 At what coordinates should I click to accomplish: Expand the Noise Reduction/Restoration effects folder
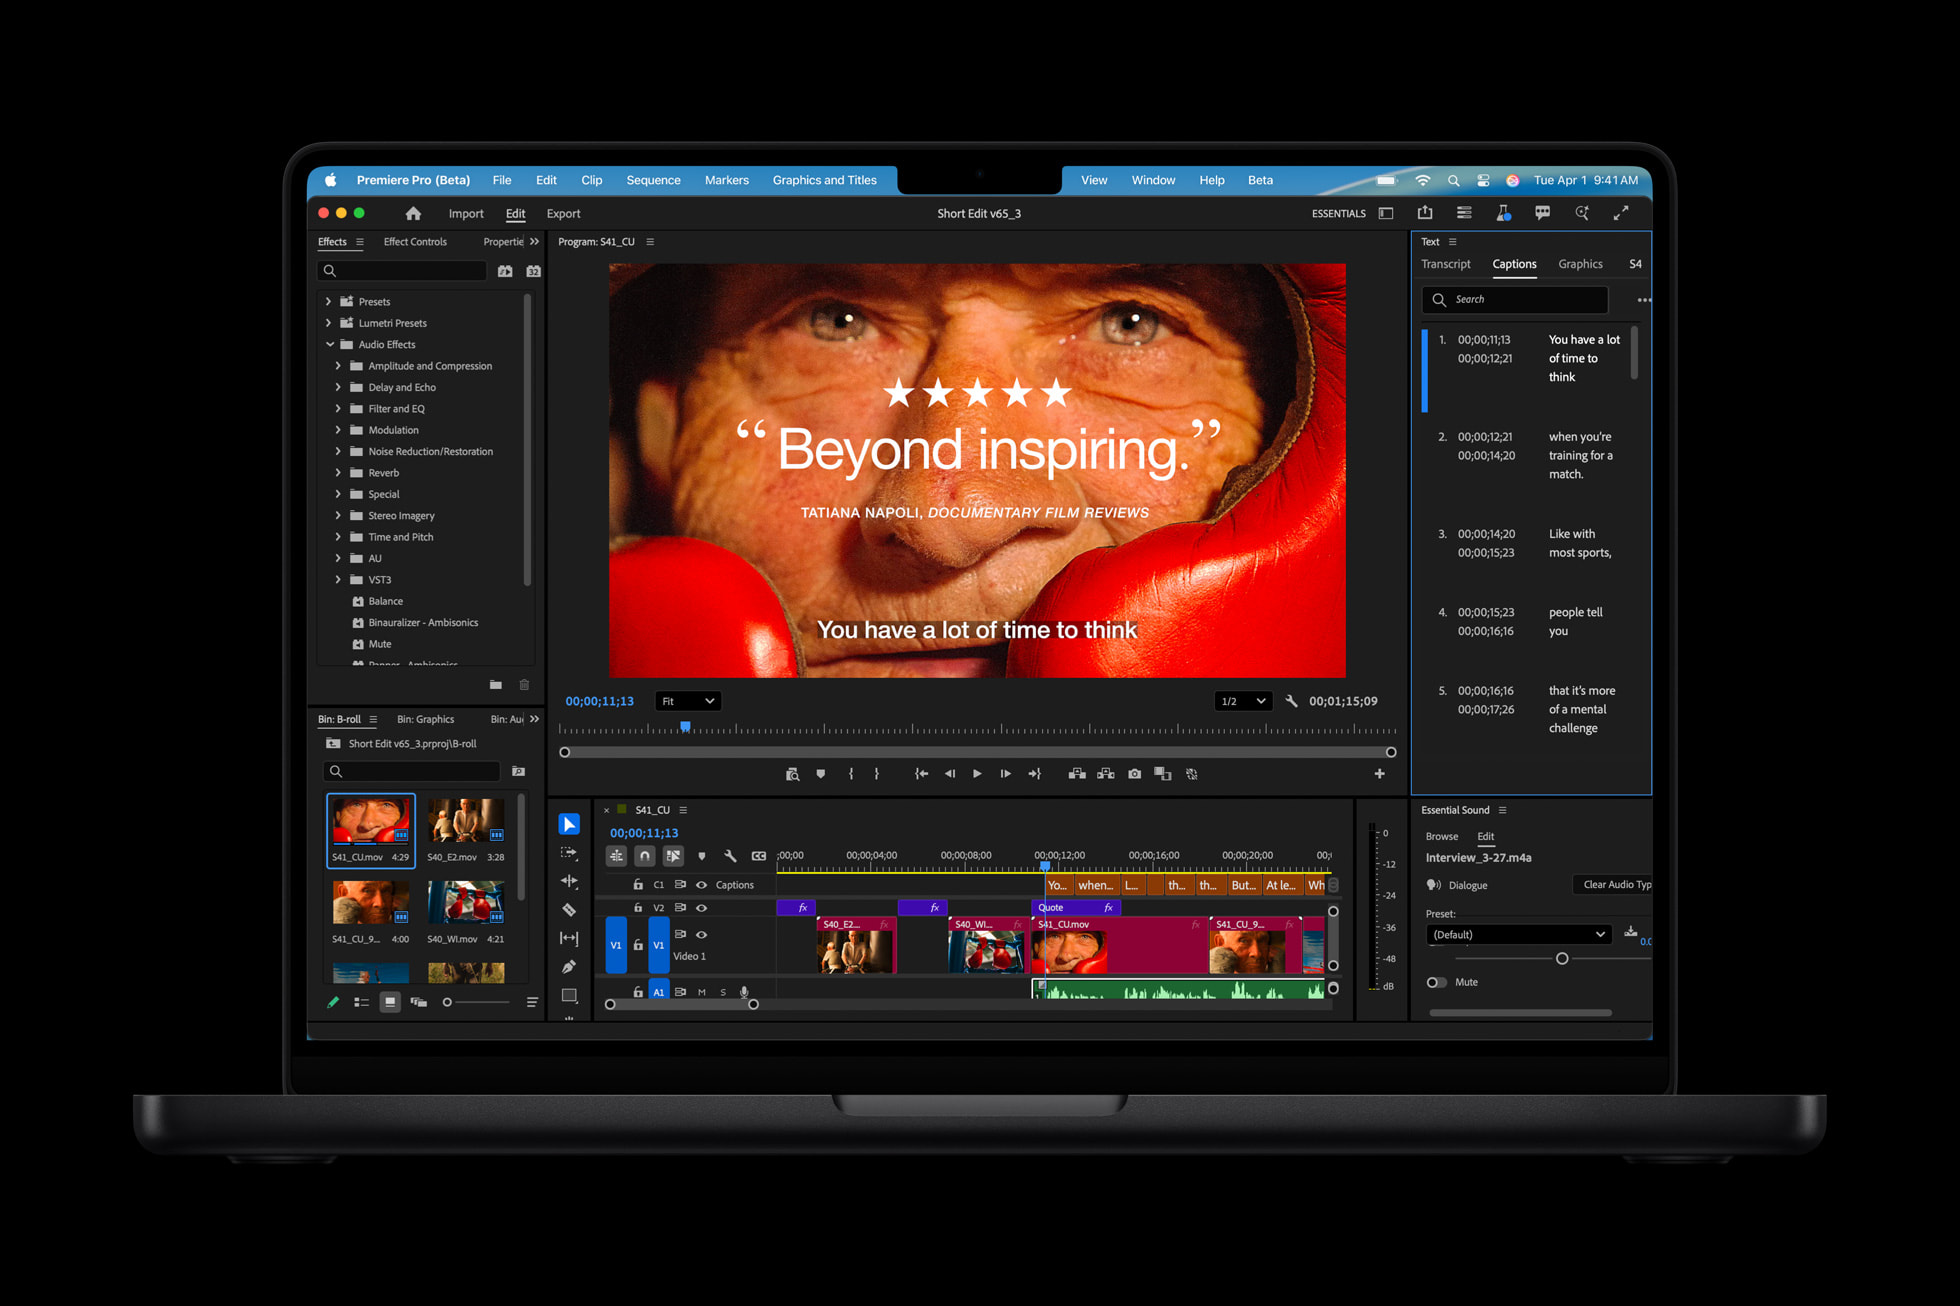[339, 451]
